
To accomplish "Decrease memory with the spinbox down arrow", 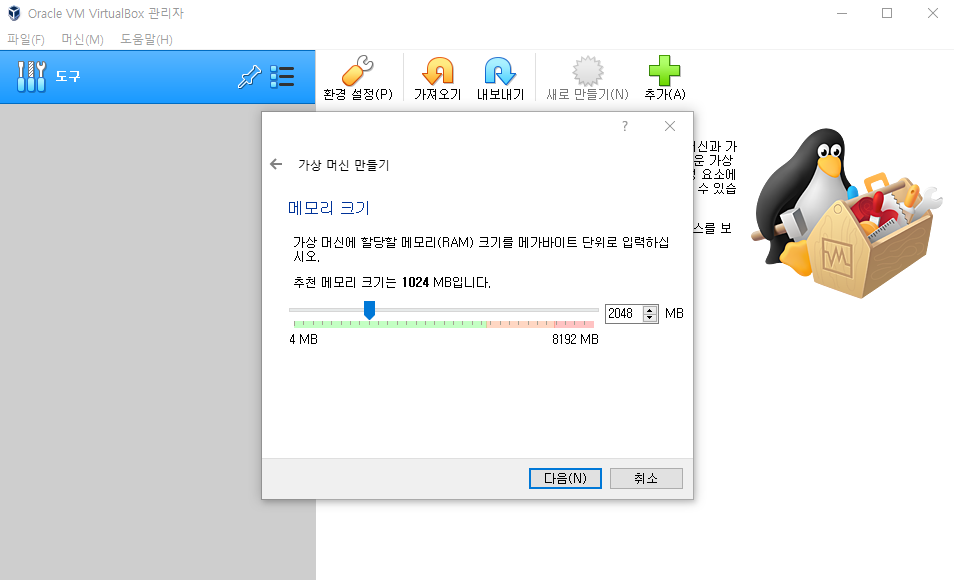I will tap(650, 318).
